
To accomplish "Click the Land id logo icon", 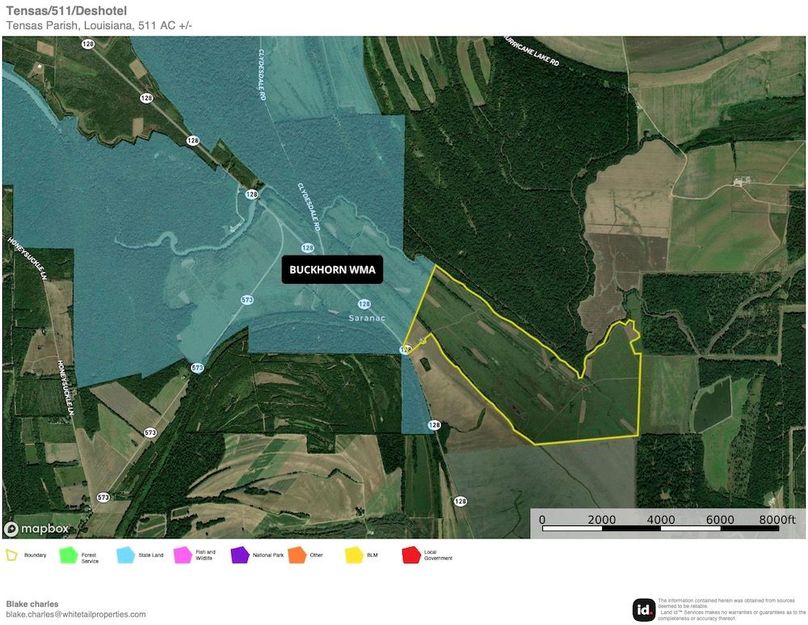I will [644, 609].
